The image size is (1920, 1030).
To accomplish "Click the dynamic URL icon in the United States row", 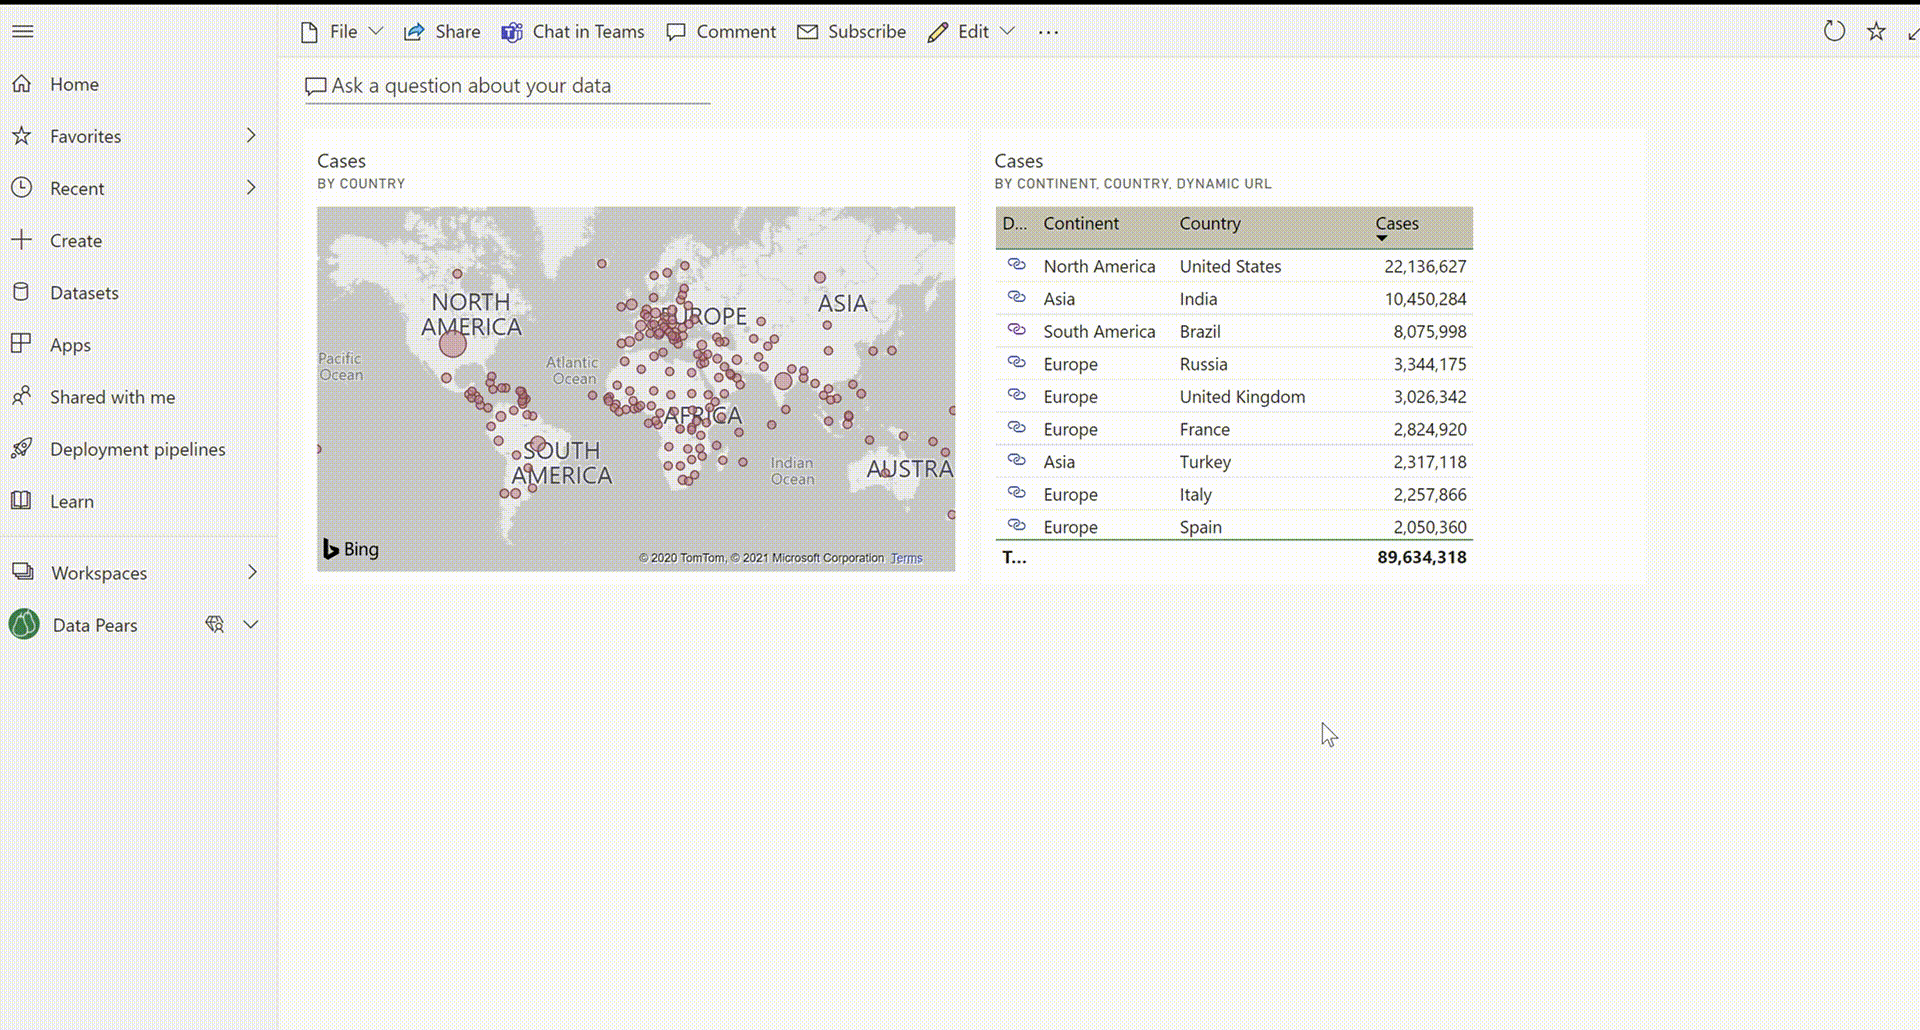I will (1018, 264).
